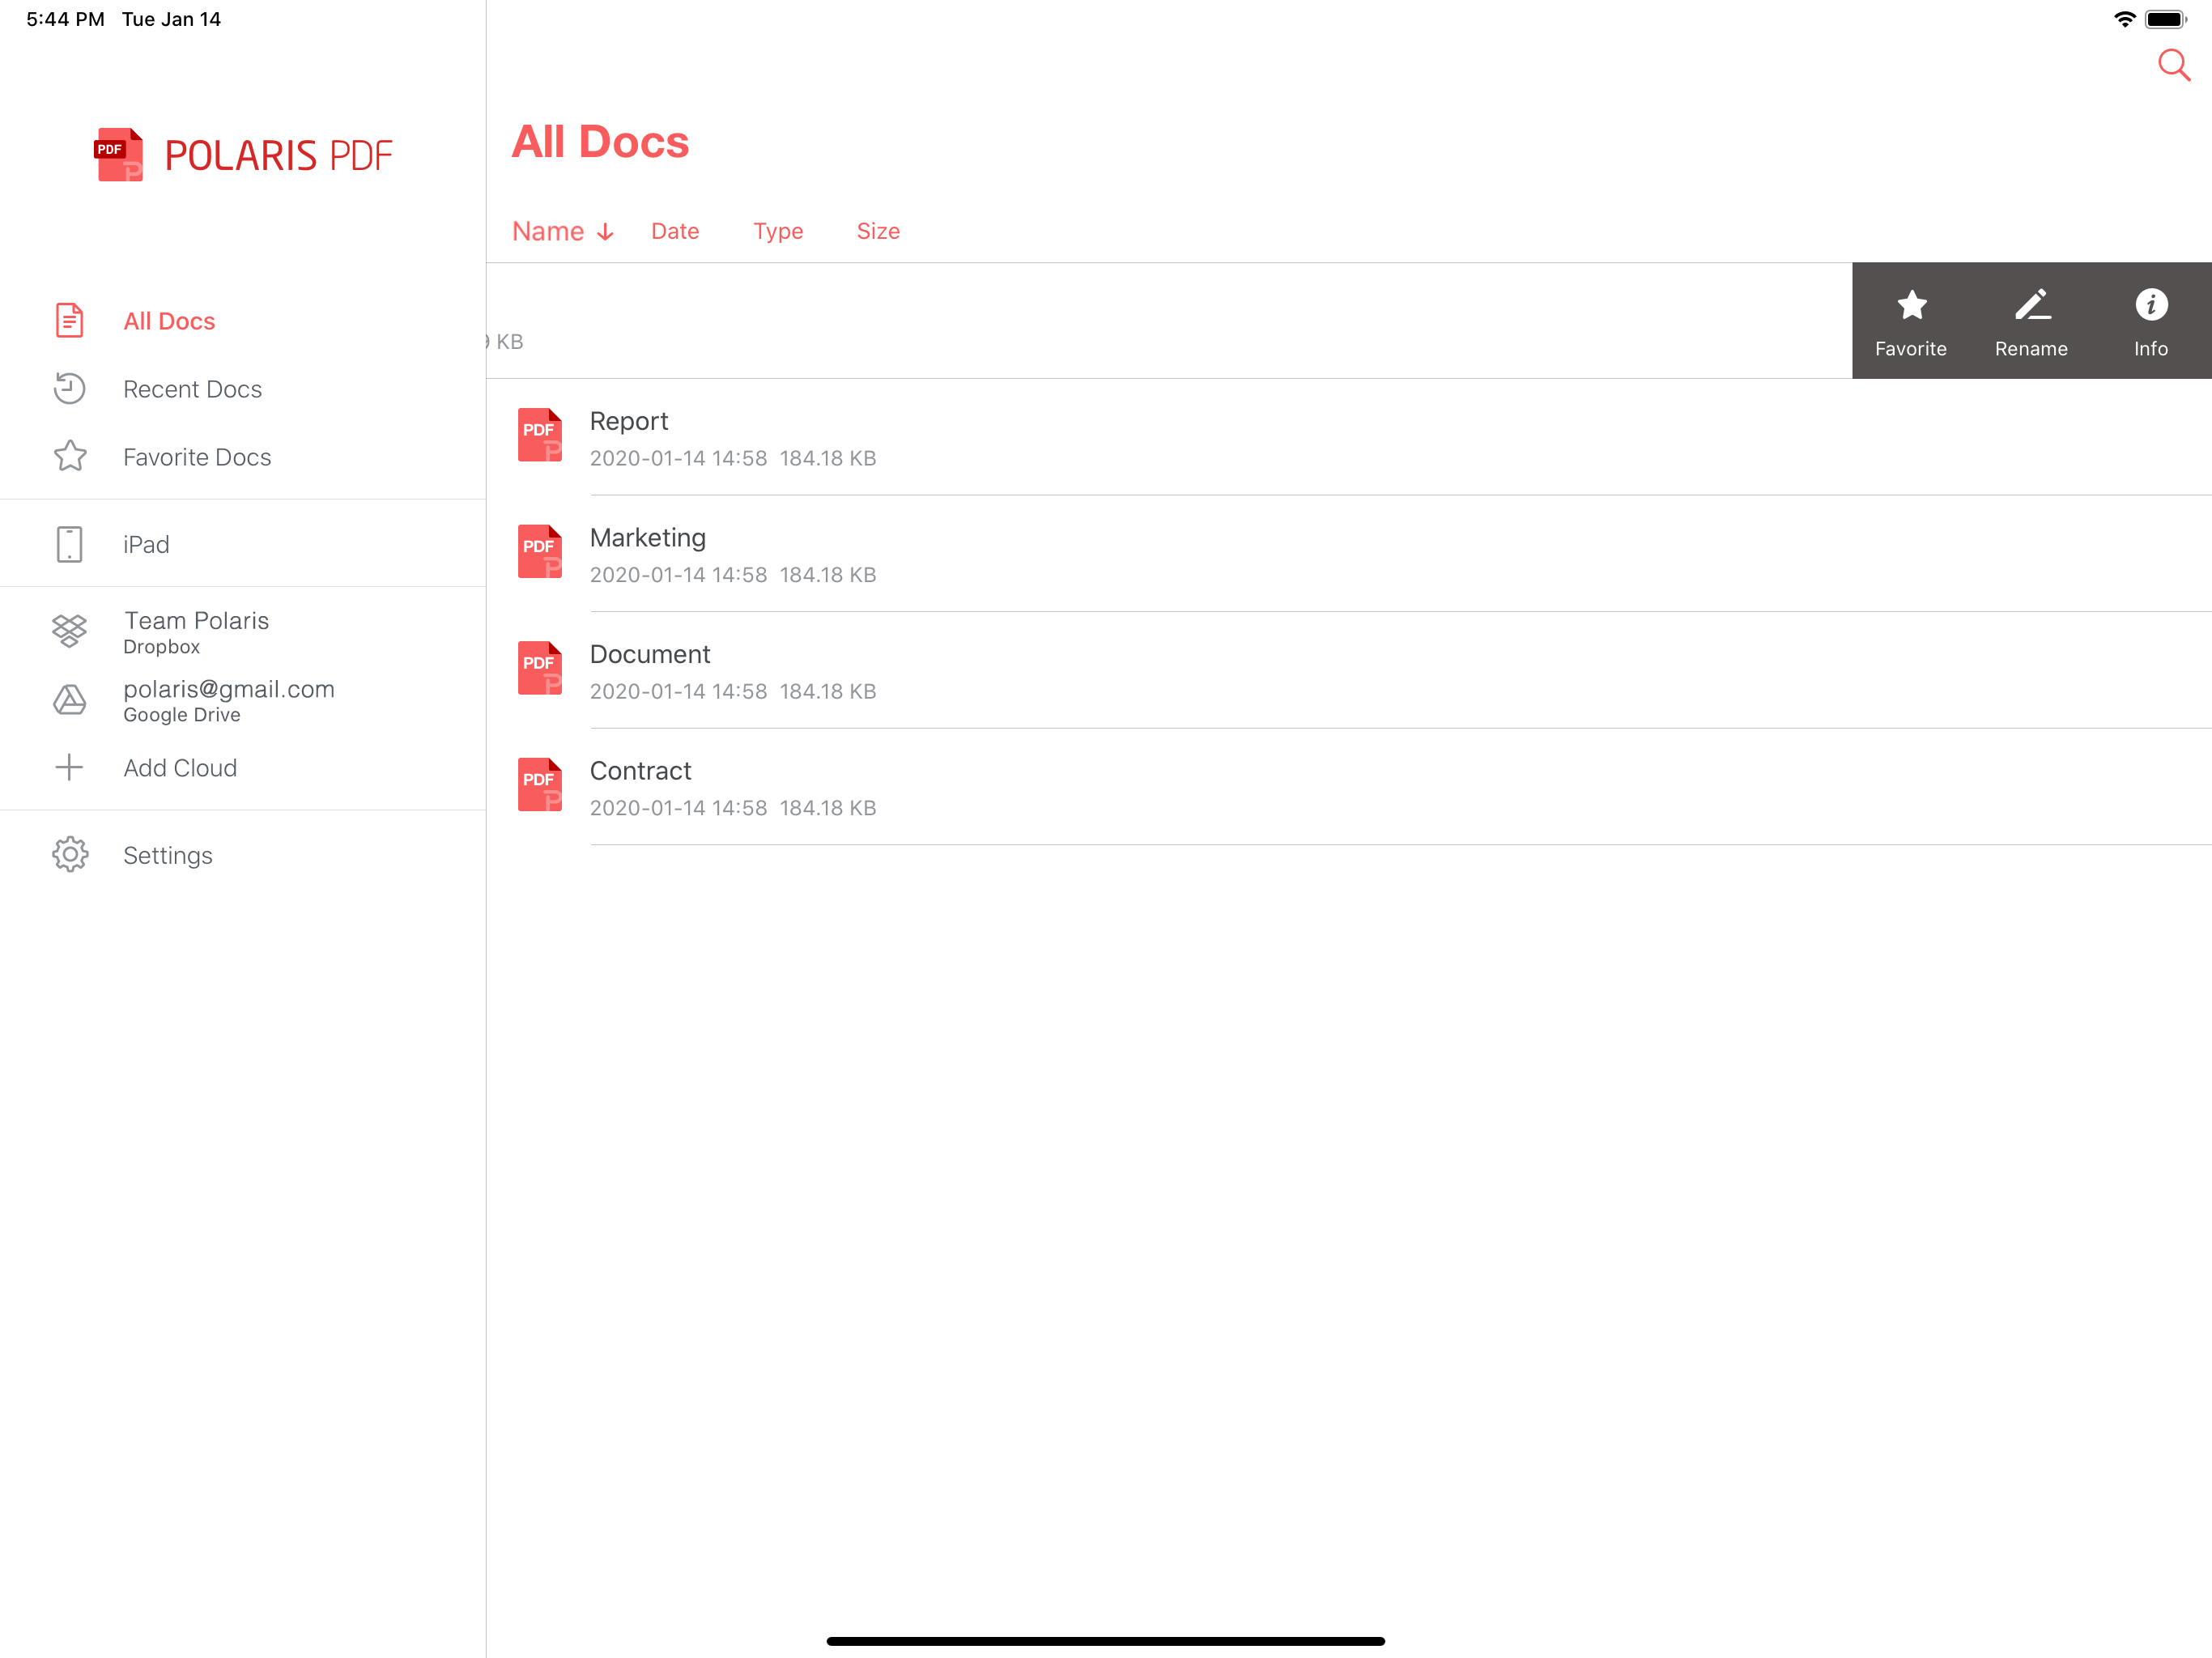The height and width of the screenshot is (1658, 2212).
Task: Open polaris@gmail.com Google Drive
Action: coord(228,700)
